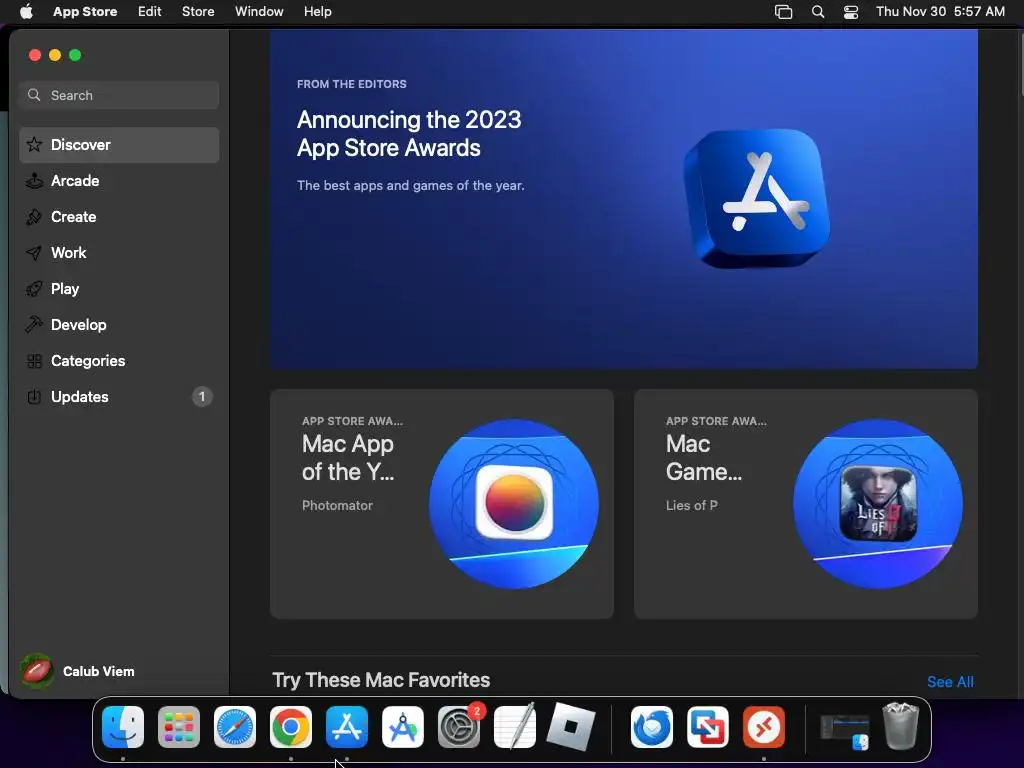Open TextEdit from the Dock
This screenshot has height=768, width=1024.
point(515,726)
